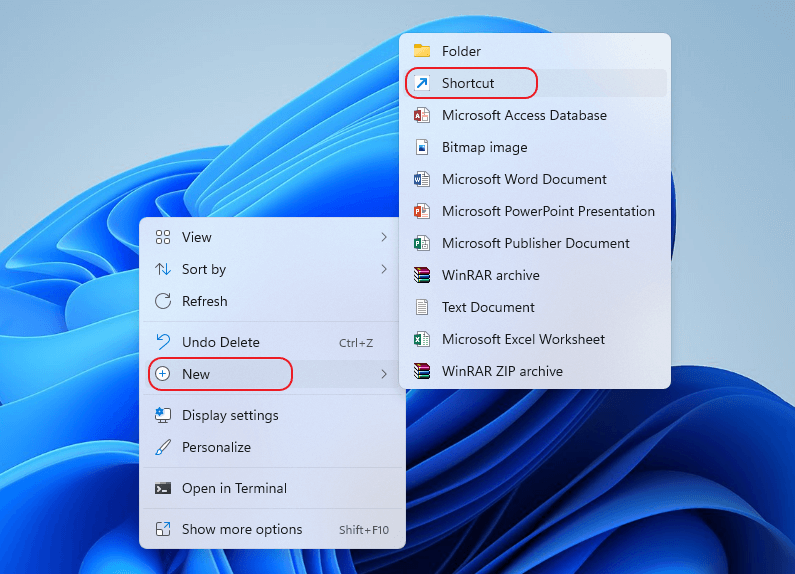The height and width of the screenshot is (574, 795).
Task: Create a WinRAR ZIP archive
Action: 535,371
